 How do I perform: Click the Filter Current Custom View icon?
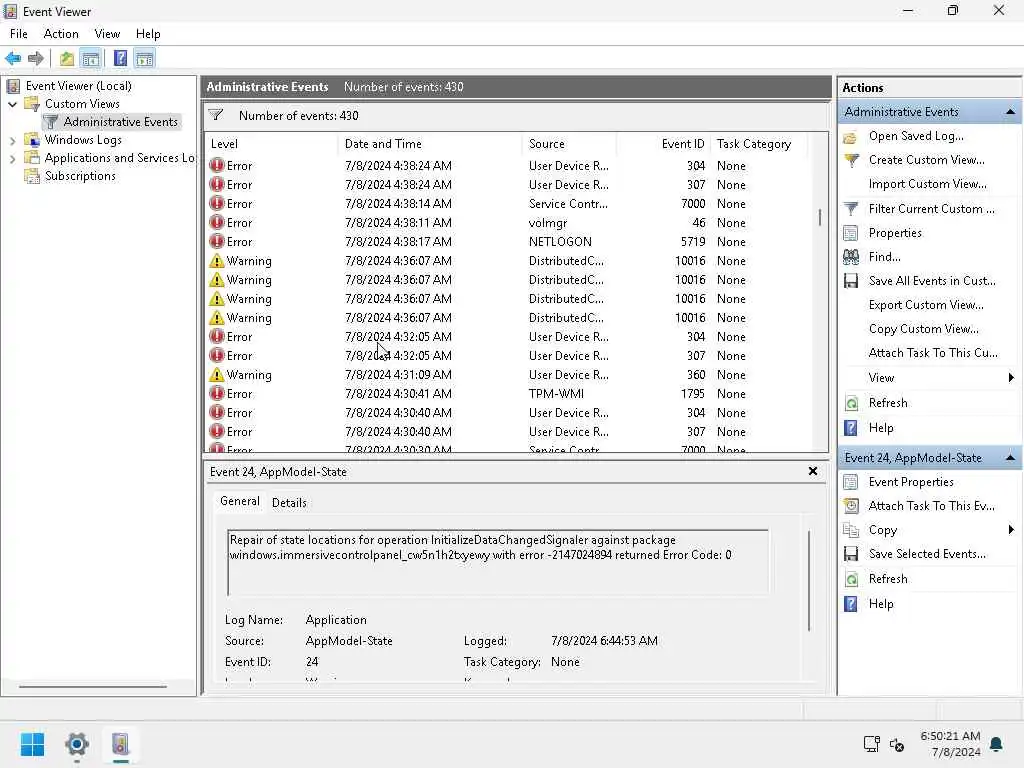tap(851, 209)
